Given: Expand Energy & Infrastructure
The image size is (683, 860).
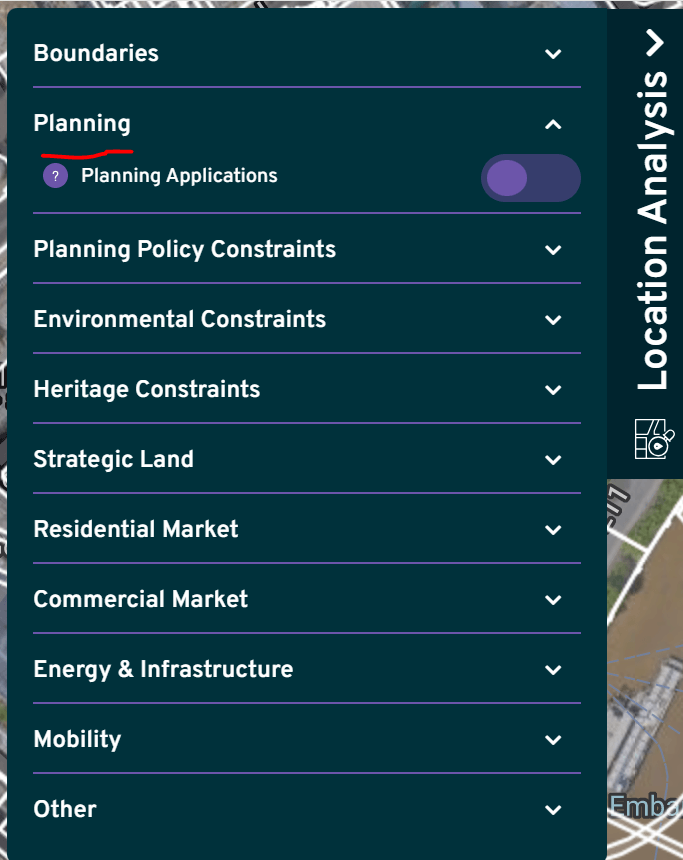Looking at the screenshot, I should pos(553,670).
